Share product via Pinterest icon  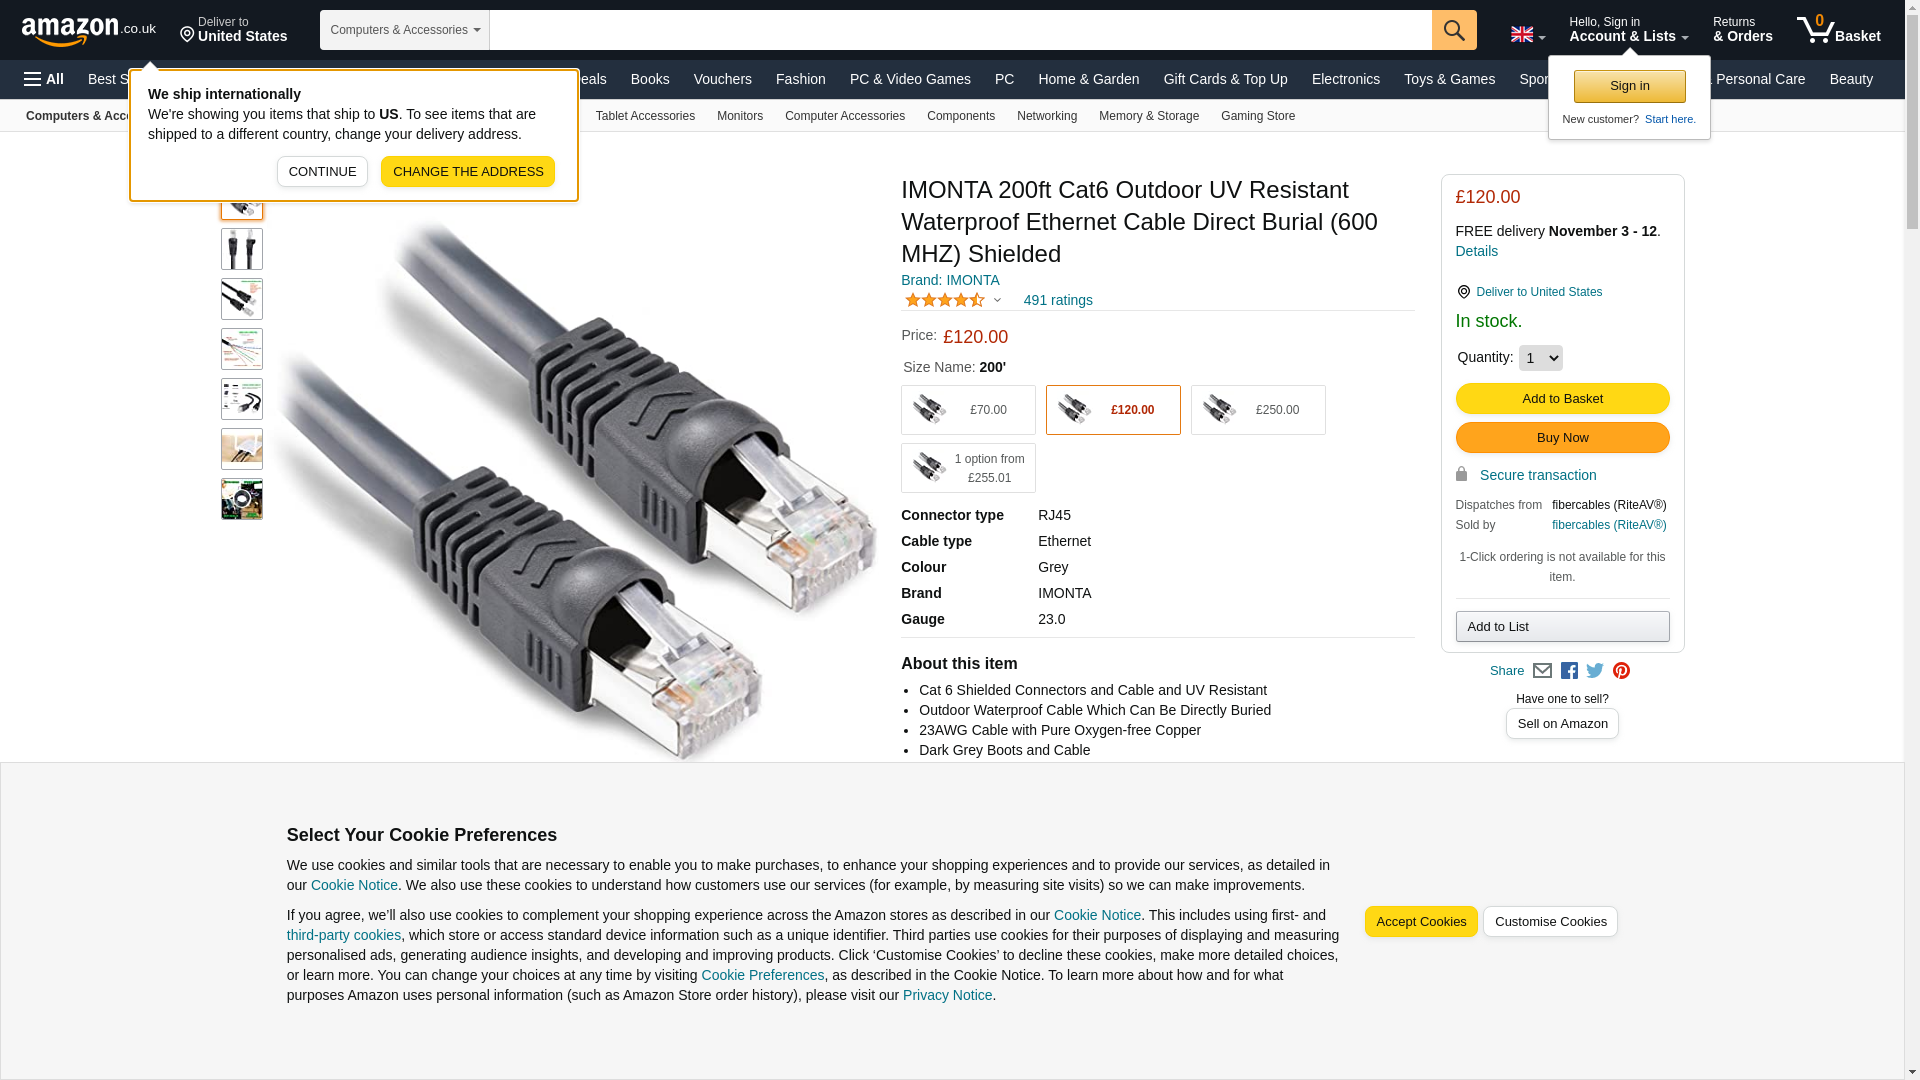click(1621, 671)
